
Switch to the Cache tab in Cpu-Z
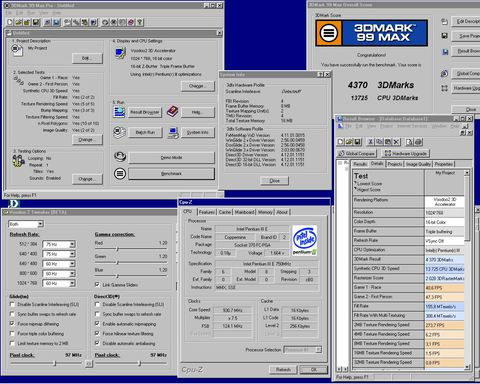(x=225, y=212)
